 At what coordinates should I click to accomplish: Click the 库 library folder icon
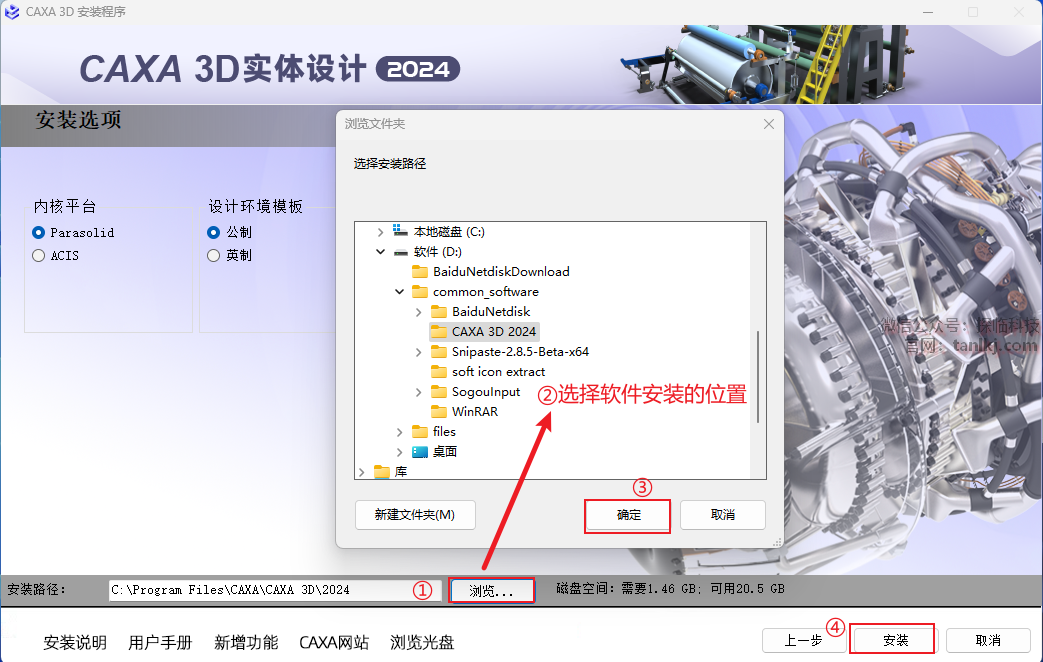[x=382, y=472]
